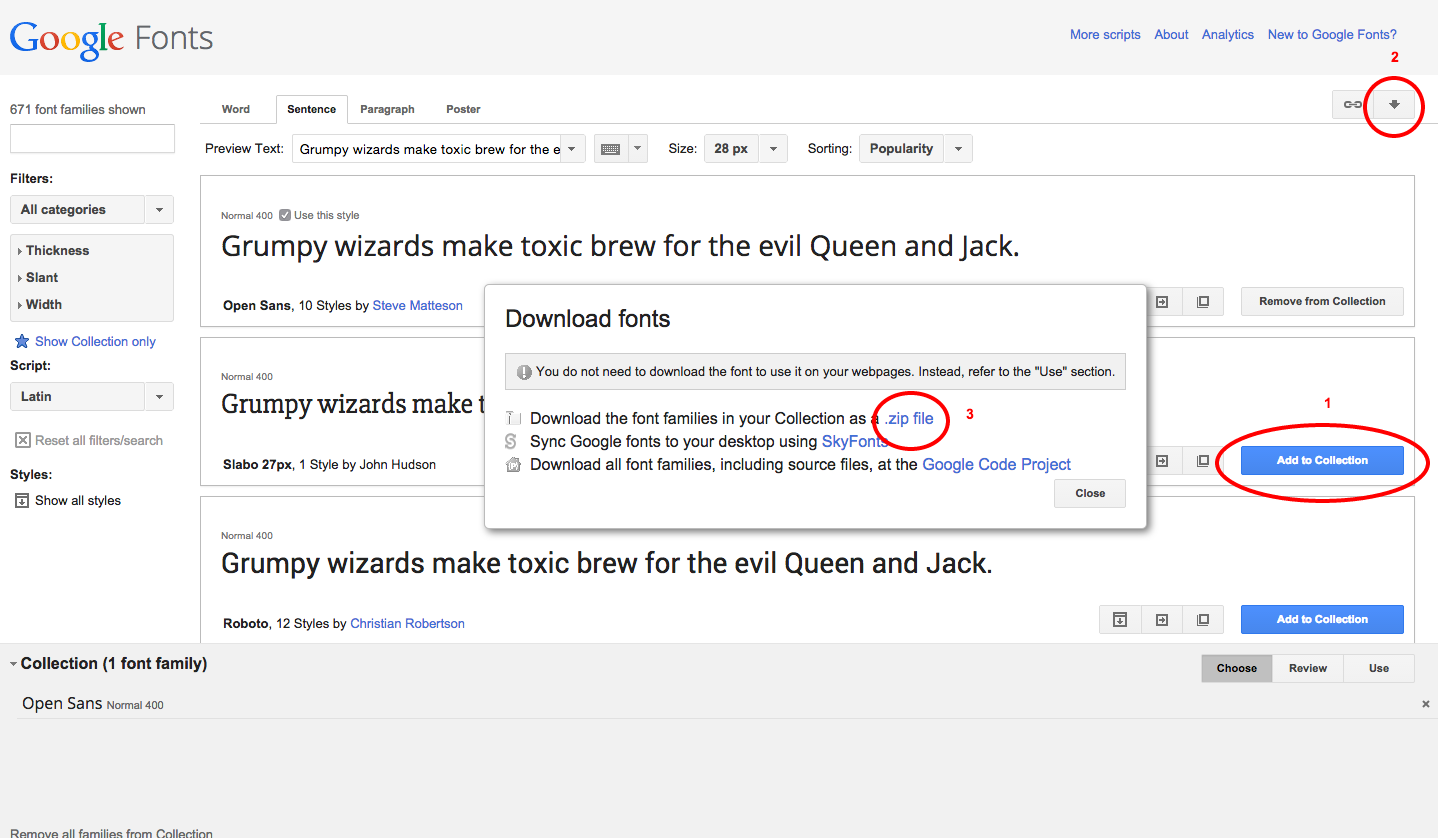
Task: Open the Latin script dropdown
Action: coord(91,396)
